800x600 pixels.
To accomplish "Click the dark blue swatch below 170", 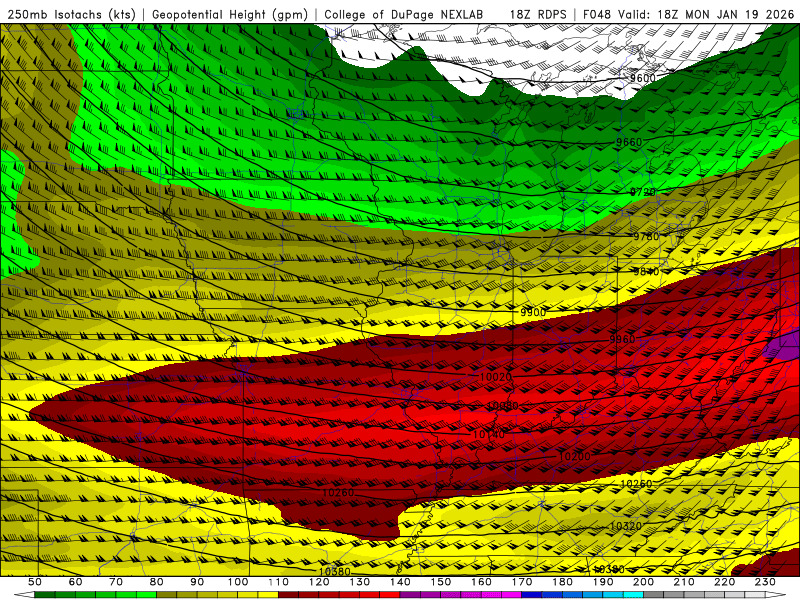I will pyautogui.click(x=532, y=595).
